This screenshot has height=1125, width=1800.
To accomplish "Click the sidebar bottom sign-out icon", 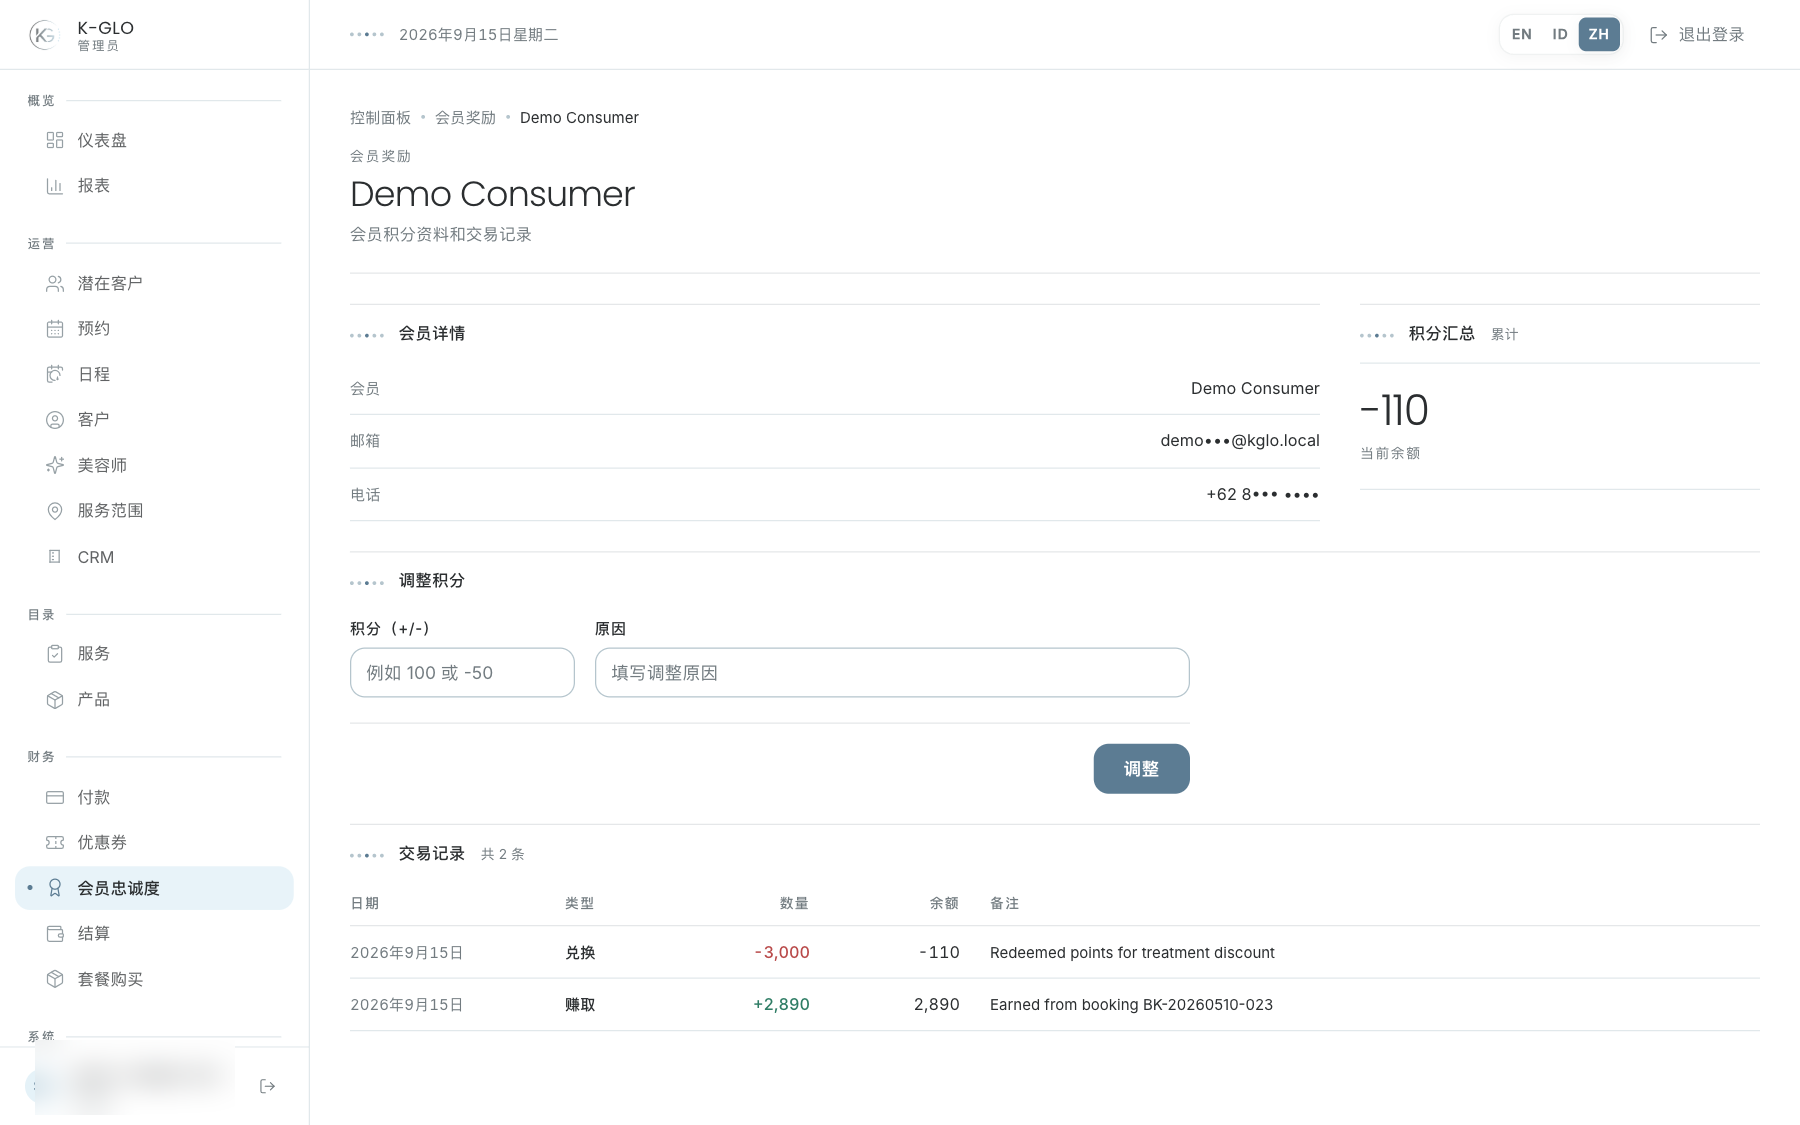I will tap(267, 1086).
